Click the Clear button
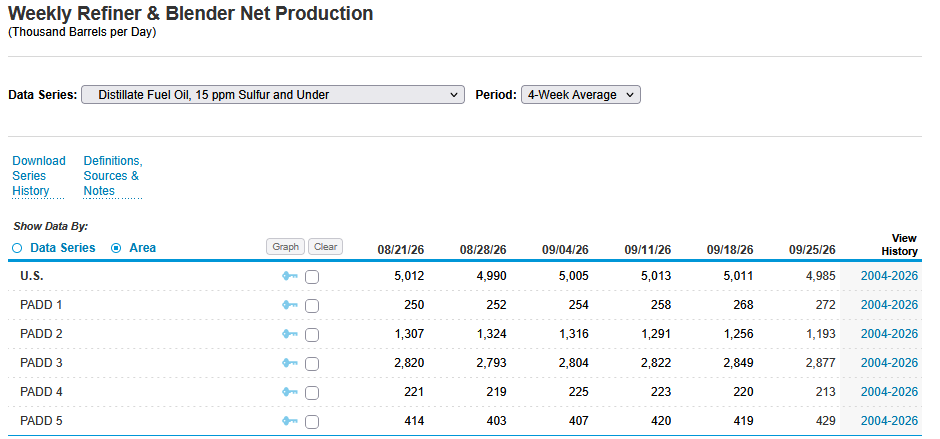The height and width of the screenshot is (439, 940). (x=326, y=246)
